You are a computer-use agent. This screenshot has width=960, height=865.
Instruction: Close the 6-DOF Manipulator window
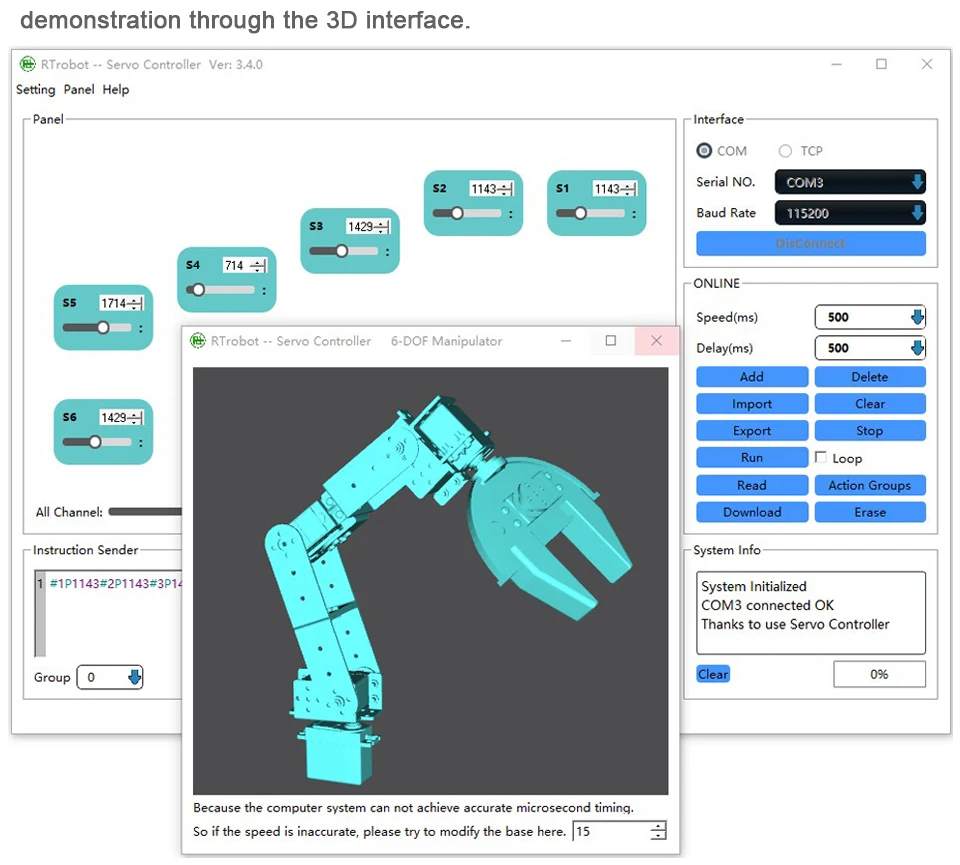click(x=656, y=340)
